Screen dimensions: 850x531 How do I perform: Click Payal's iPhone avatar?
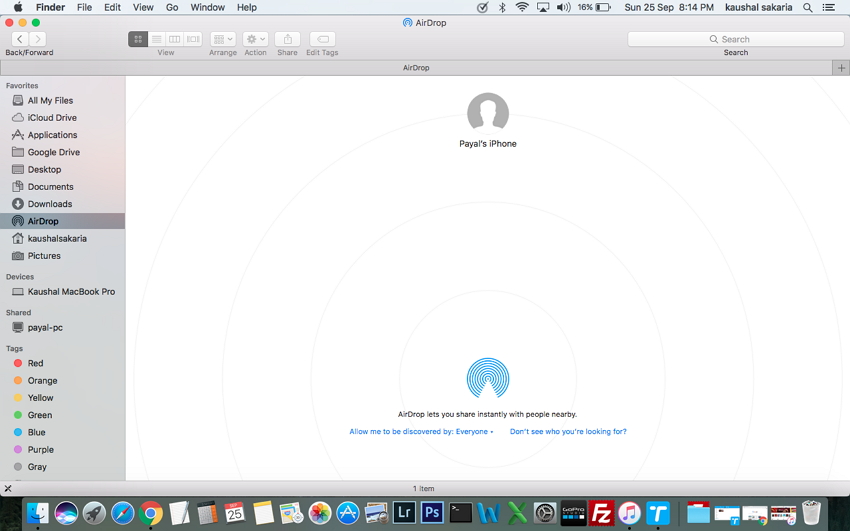(488, 113)
